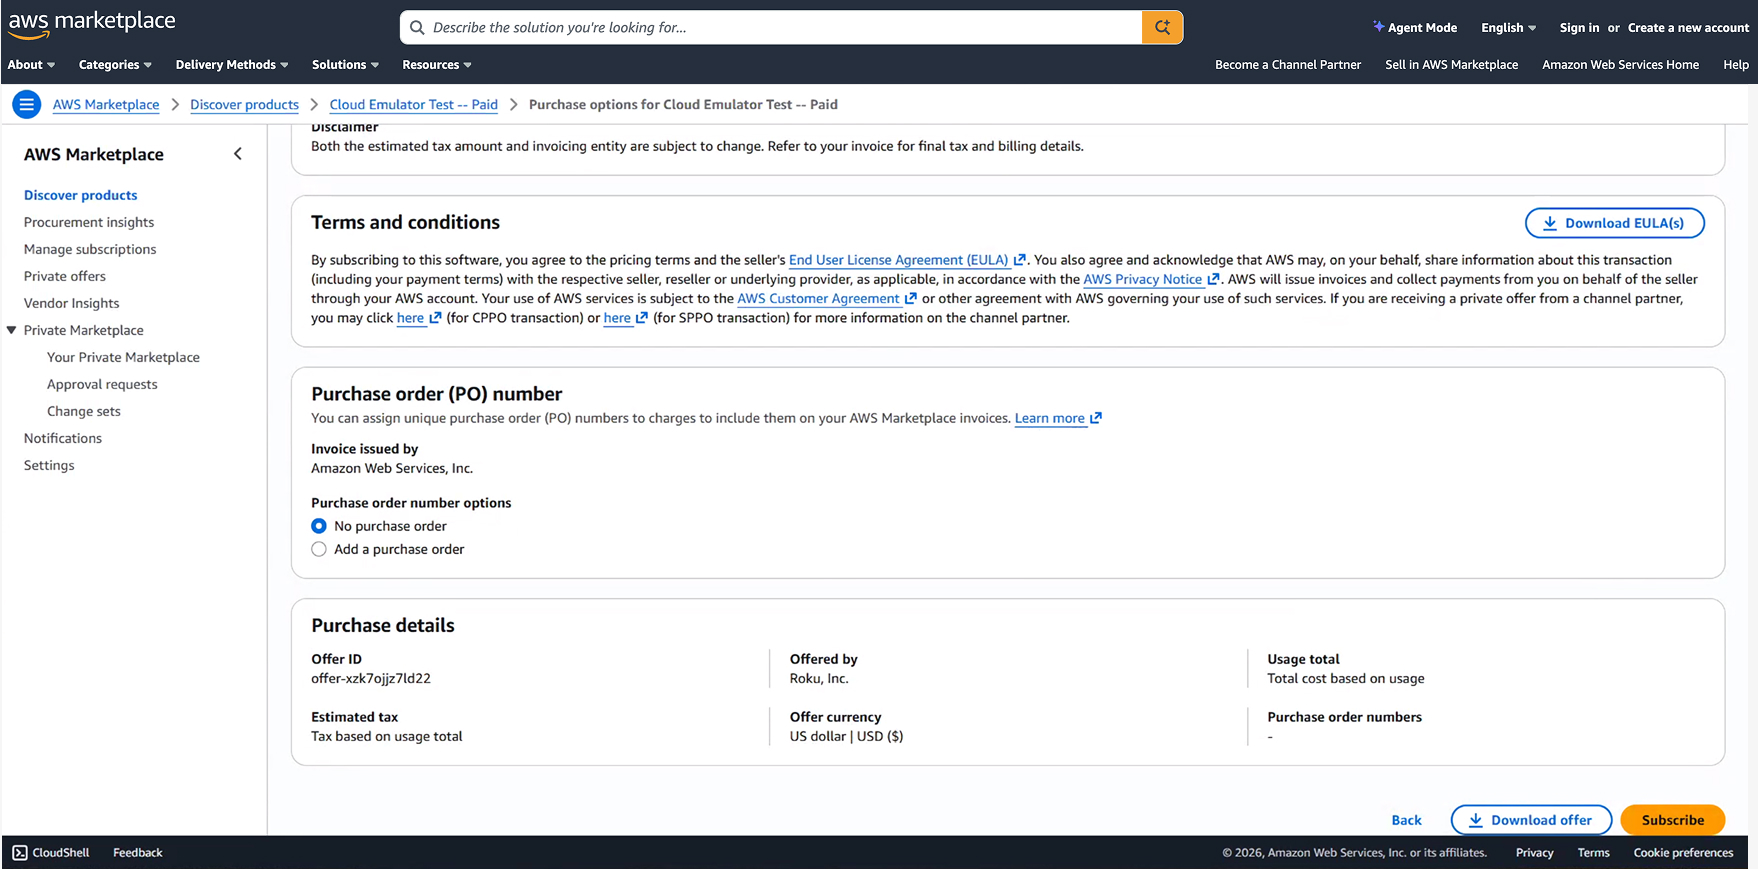This screenshot has width=1758, height=869.
Task: Click Discover products breadcrumb link
Action: coord(244,104)
